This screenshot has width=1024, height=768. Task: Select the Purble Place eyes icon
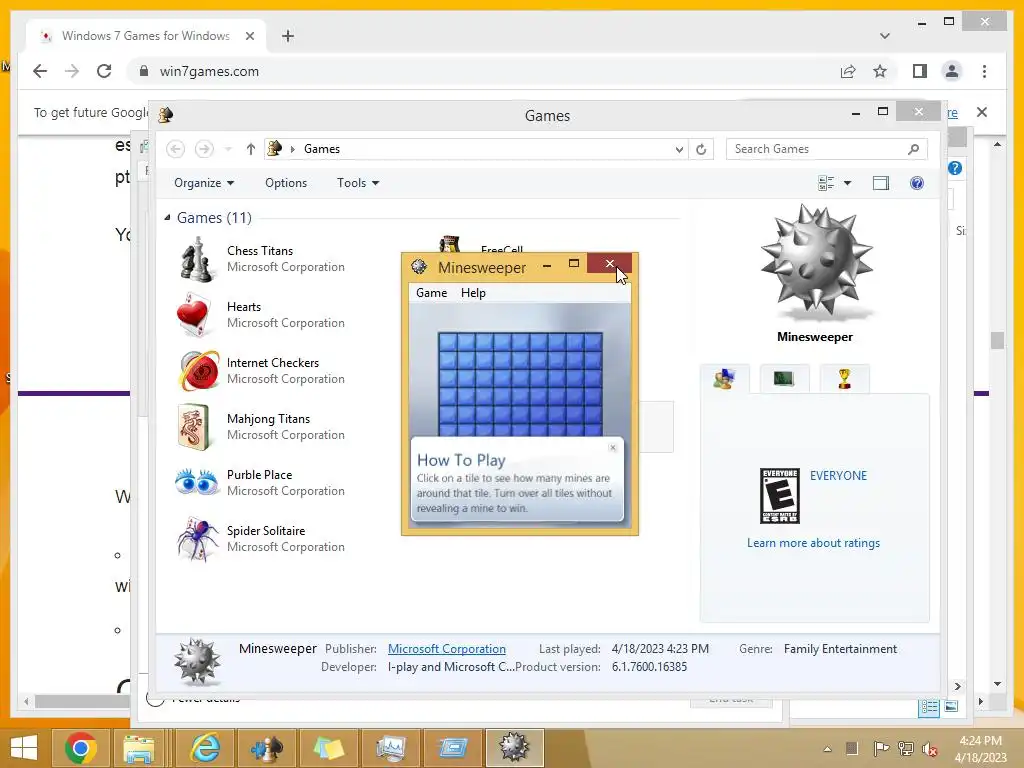pos(197,483)
